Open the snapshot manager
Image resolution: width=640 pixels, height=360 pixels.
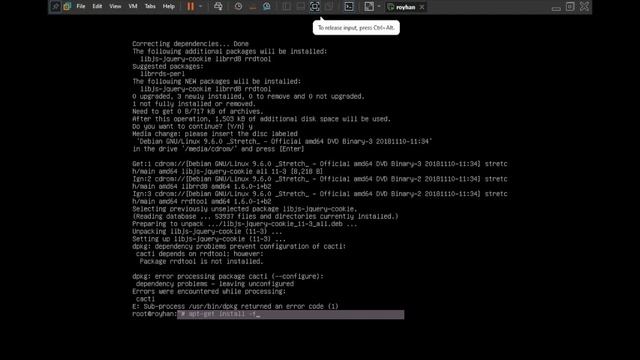(x=267, y=7)
